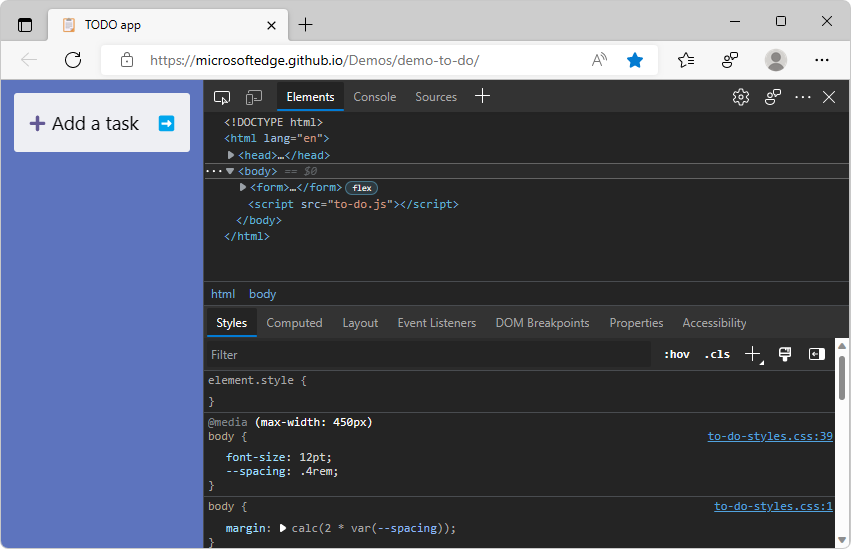Image resolution: width=851 pixels, height=549 pixels.
Task: Open node actions ellipsis beside body
Action: [214, 171]
